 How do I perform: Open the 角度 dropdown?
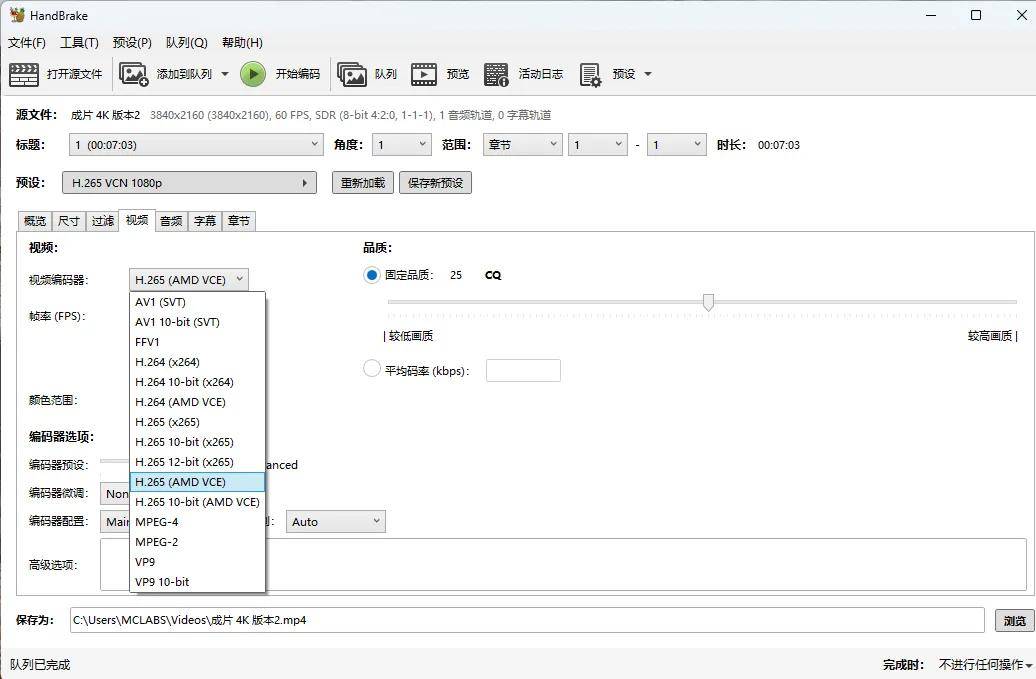tap(402, 145)
